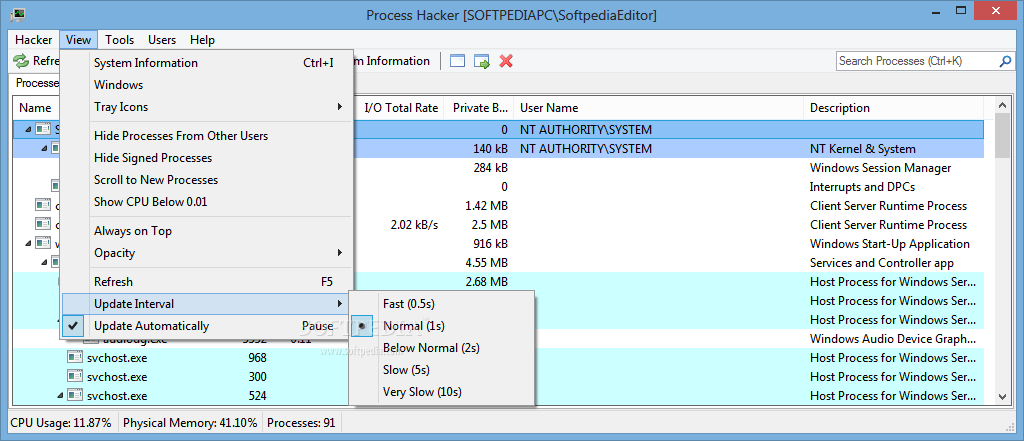The width and height of the screenshot is (1024, 441).
Task: Click the process icon in the 916 kB row
Action: (43, 243)
